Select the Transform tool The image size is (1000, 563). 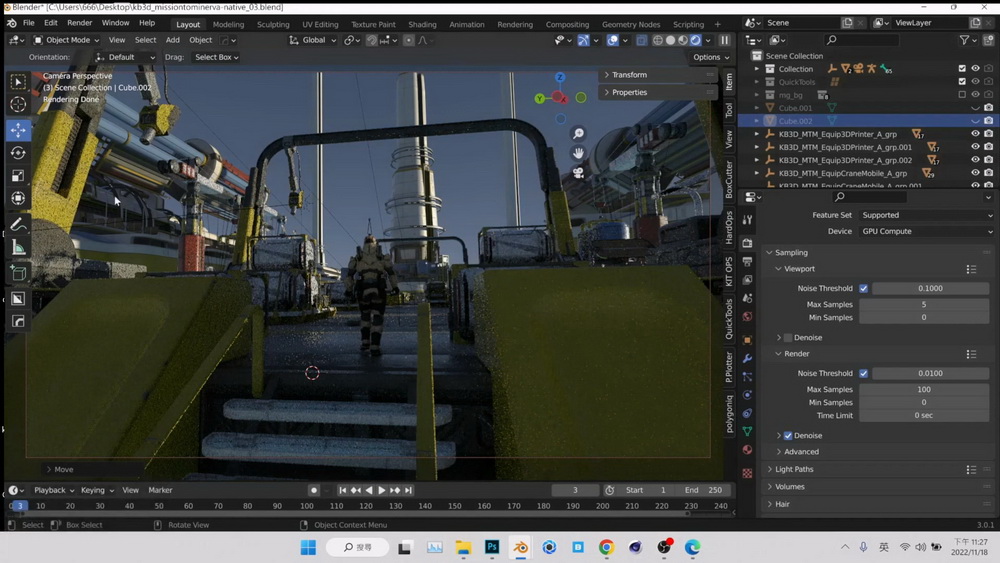click(18, 198)
